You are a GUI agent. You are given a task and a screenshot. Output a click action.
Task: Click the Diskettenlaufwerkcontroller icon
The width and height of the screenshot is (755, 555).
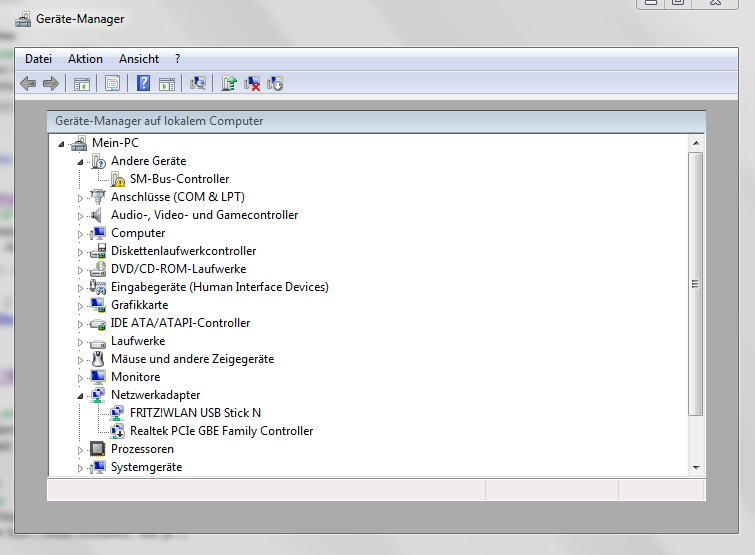98,251
